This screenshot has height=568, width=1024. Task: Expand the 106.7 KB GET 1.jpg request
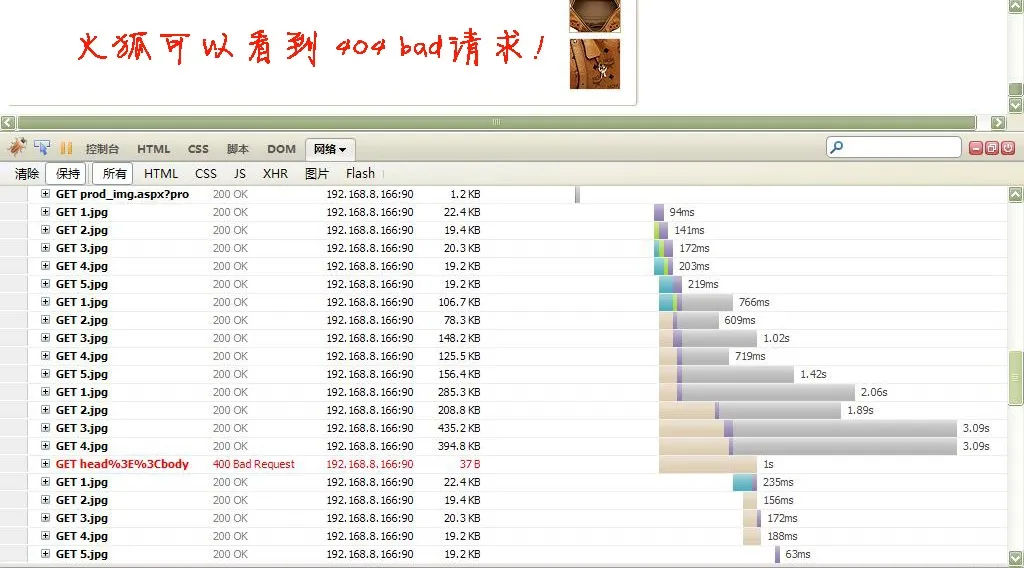point(45,302)
